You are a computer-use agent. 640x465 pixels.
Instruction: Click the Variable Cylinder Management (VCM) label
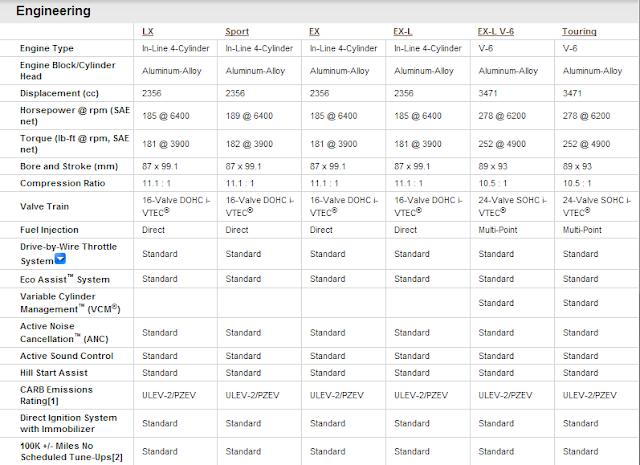click(70, 303)
